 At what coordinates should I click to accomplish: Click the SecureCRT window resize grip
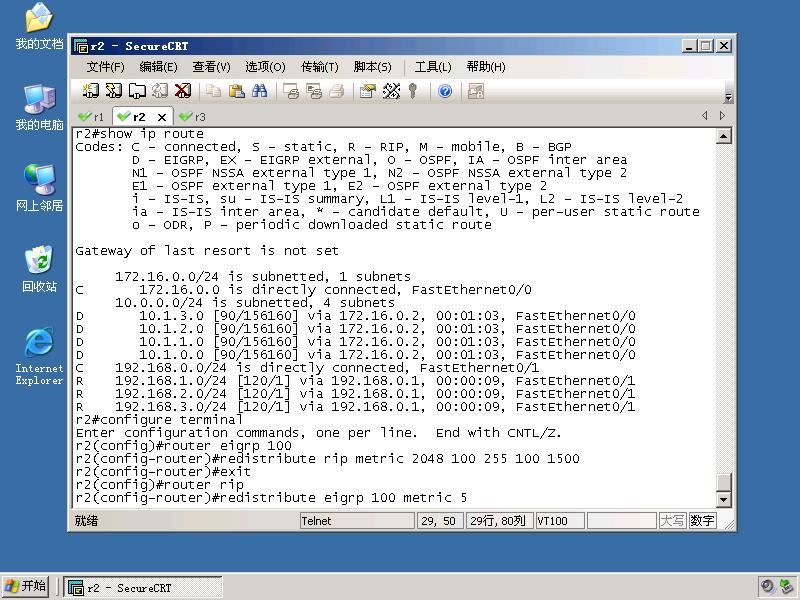click(x=729, y=524)
